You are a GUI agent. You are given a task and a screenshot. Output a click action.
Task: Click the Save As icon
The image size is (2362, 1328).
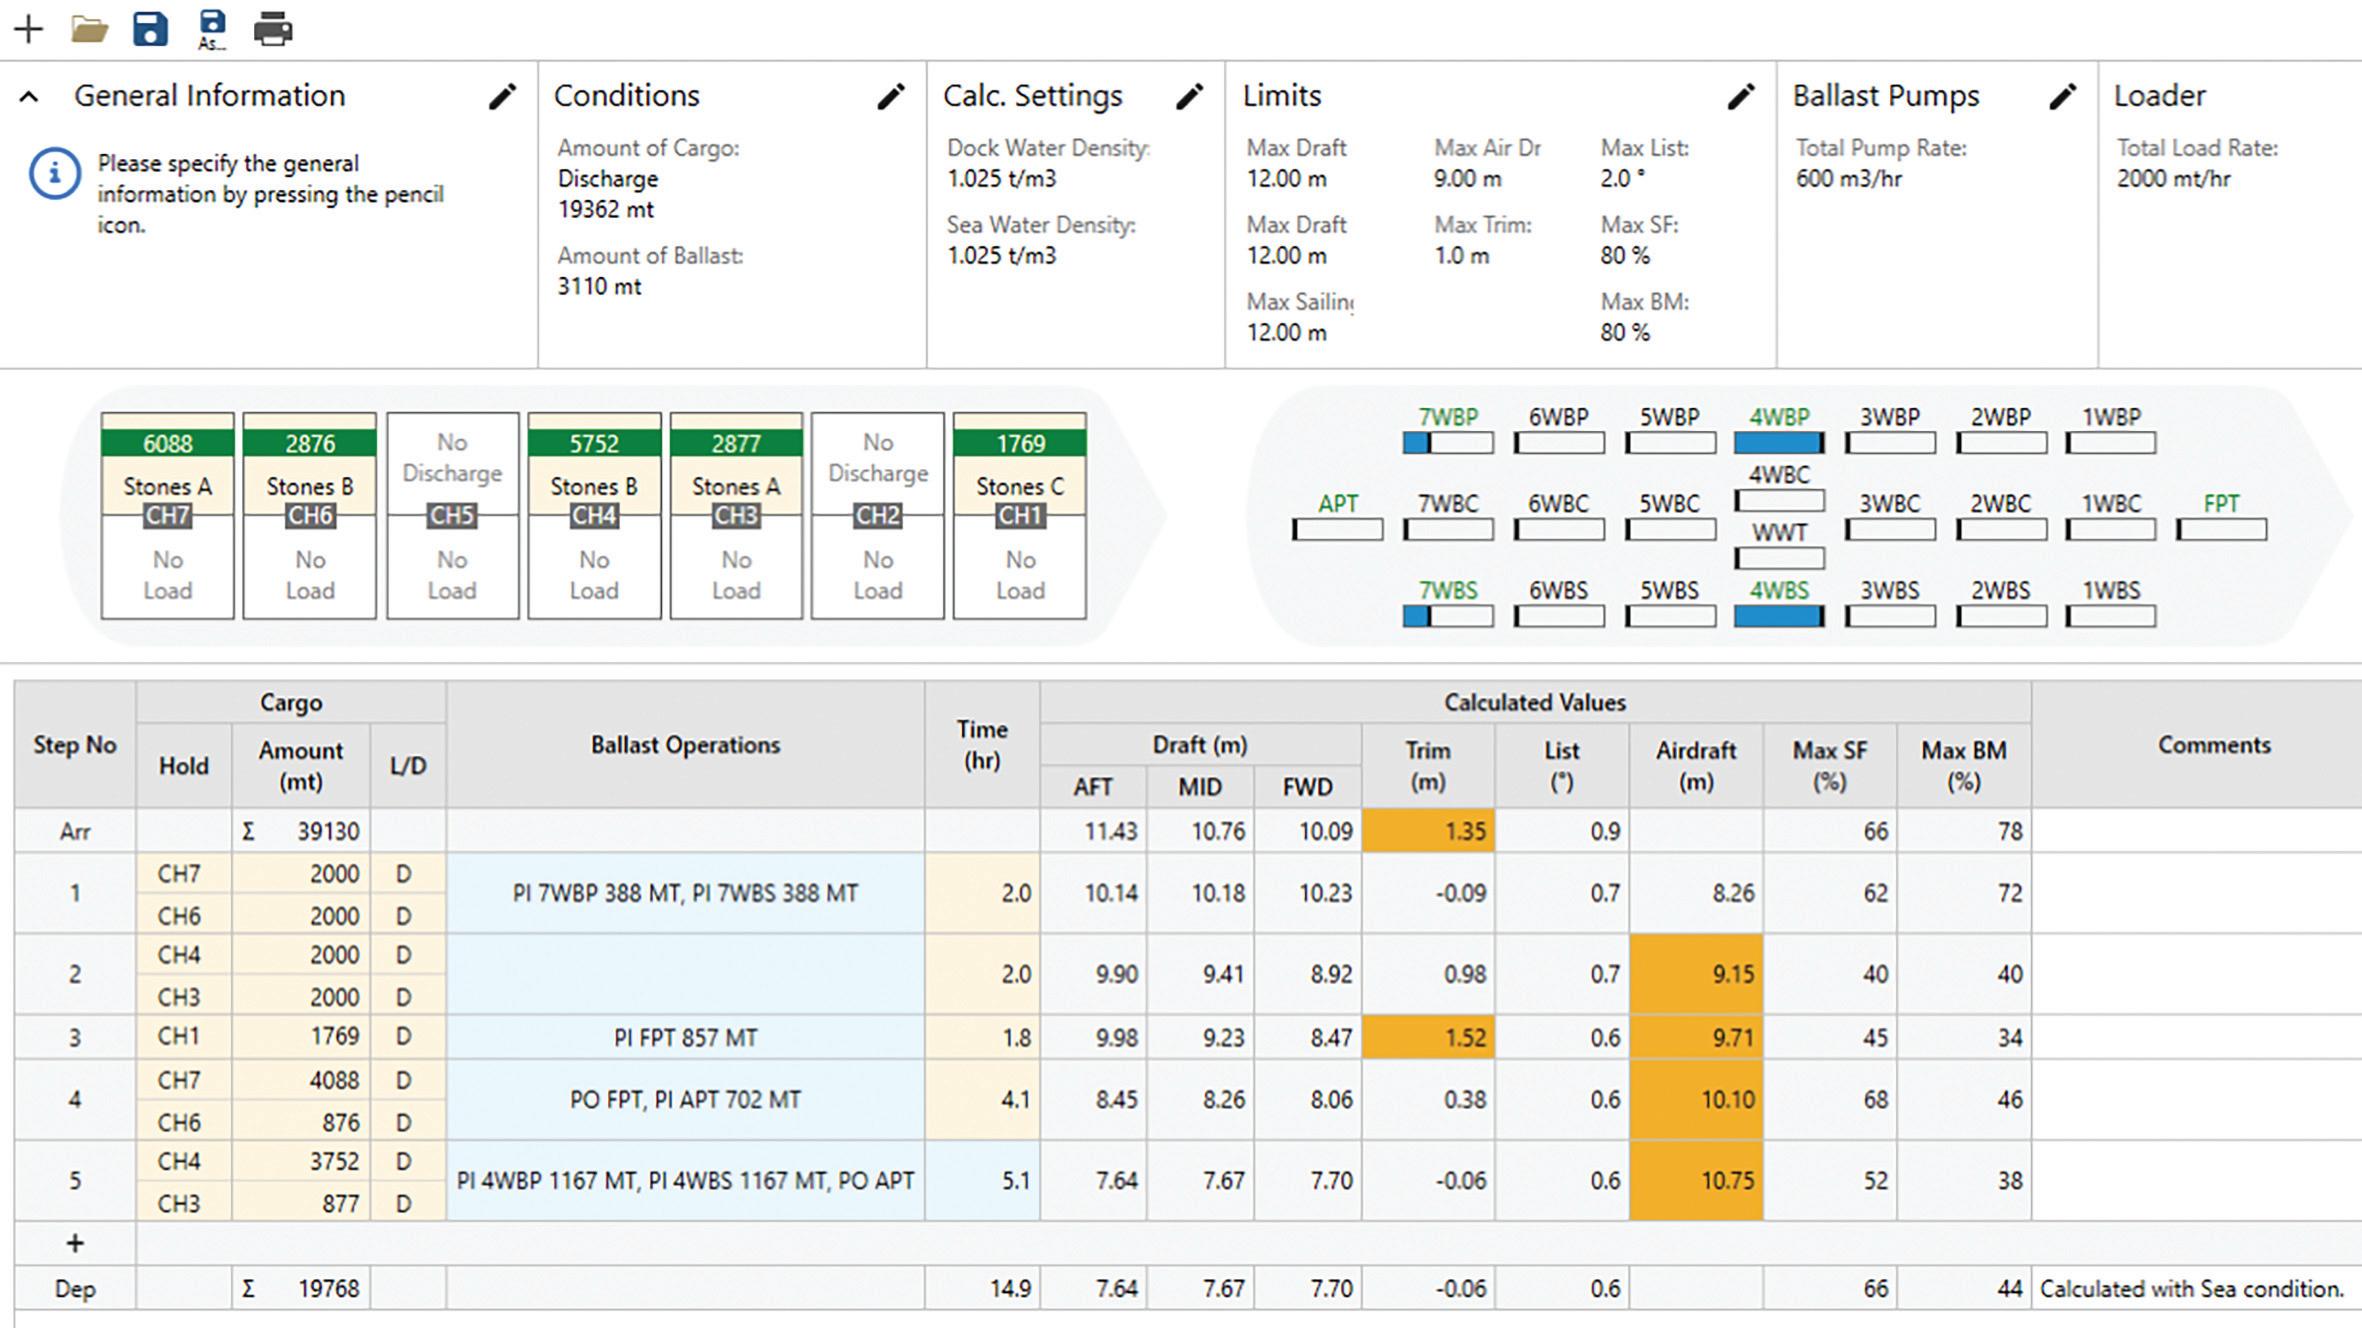pyautogui.click(x=212, y=29)
